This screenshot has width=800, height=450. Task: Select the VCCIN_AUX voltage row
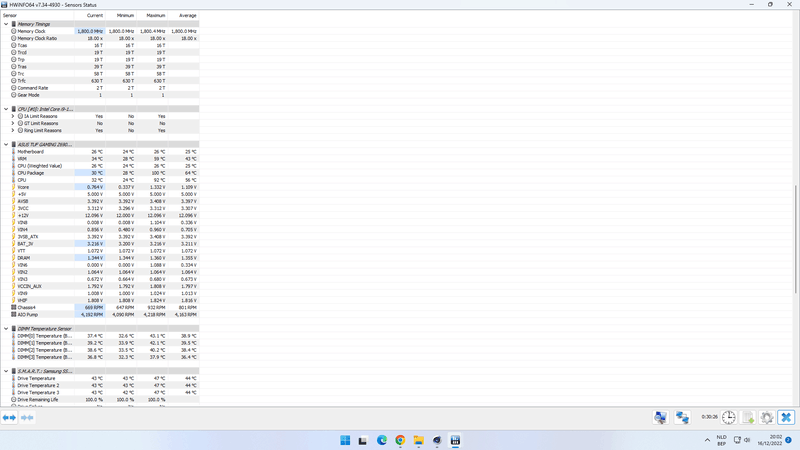[100, 286]
